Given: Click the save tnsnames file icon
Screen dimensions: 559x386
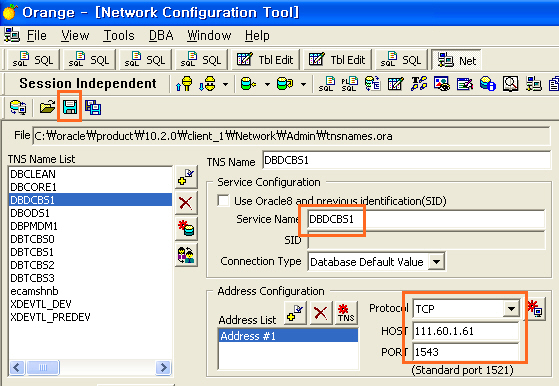Looking at the screenshot, I should (x=70, y=107).
